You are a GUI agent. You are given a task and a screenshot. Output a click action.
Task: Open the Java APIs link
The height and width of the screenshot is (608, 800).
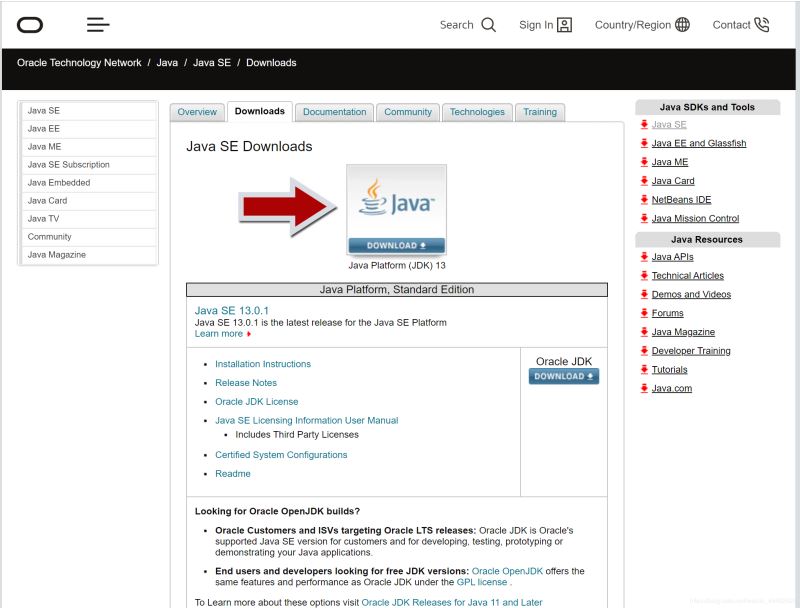672,257
